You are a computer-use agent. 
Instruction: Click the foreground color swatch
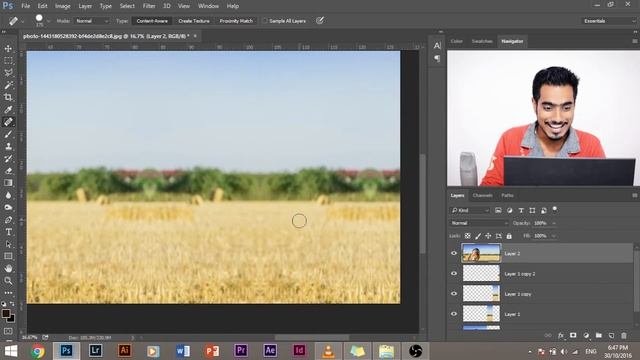[6, 313]
